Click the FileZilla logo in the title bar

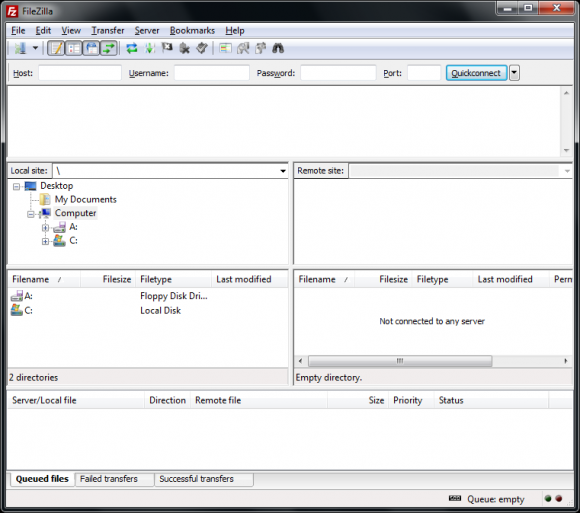[x=12, y=11]
